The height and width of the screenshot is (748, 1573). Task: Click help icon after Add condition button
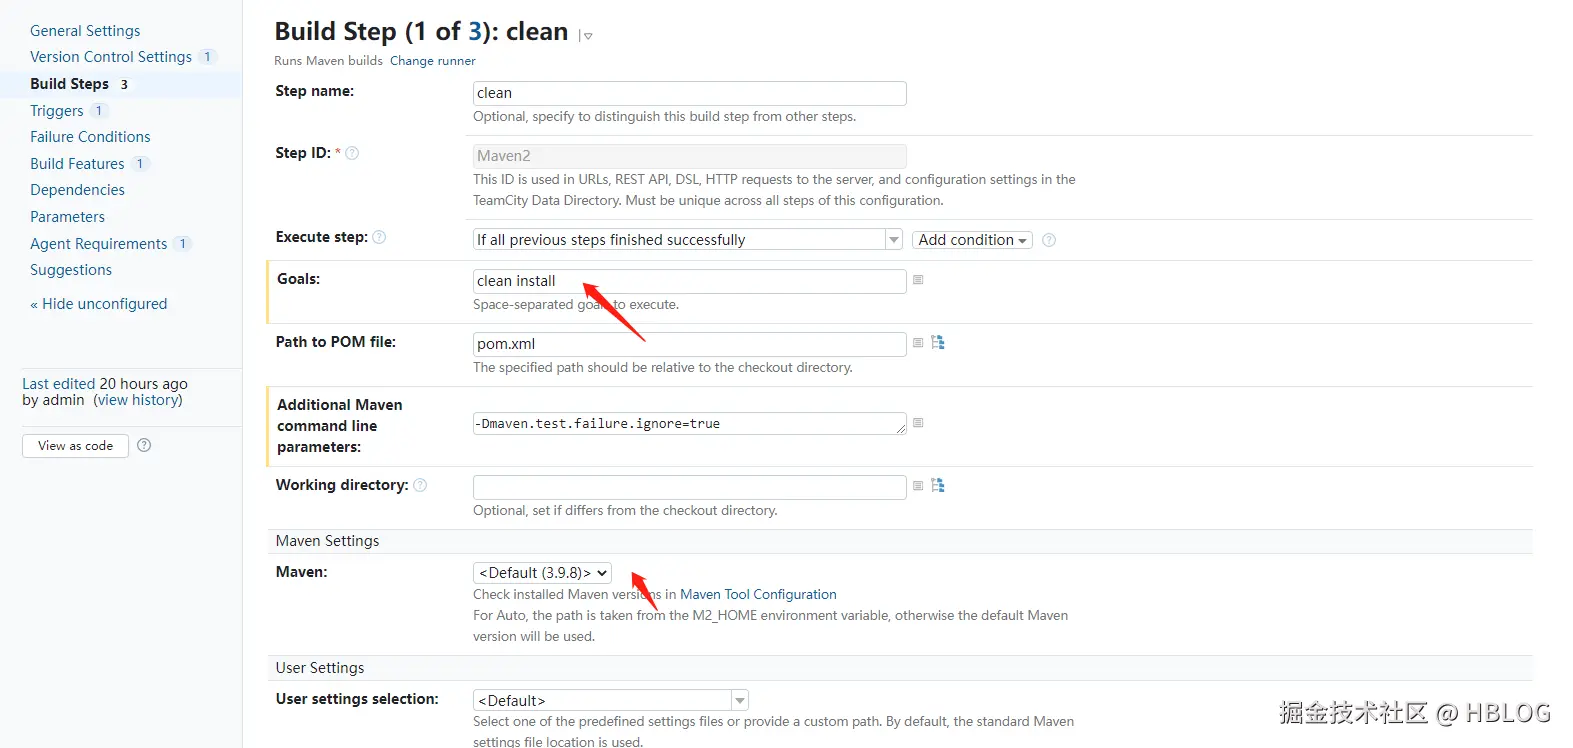click(x=1049, y=240)
